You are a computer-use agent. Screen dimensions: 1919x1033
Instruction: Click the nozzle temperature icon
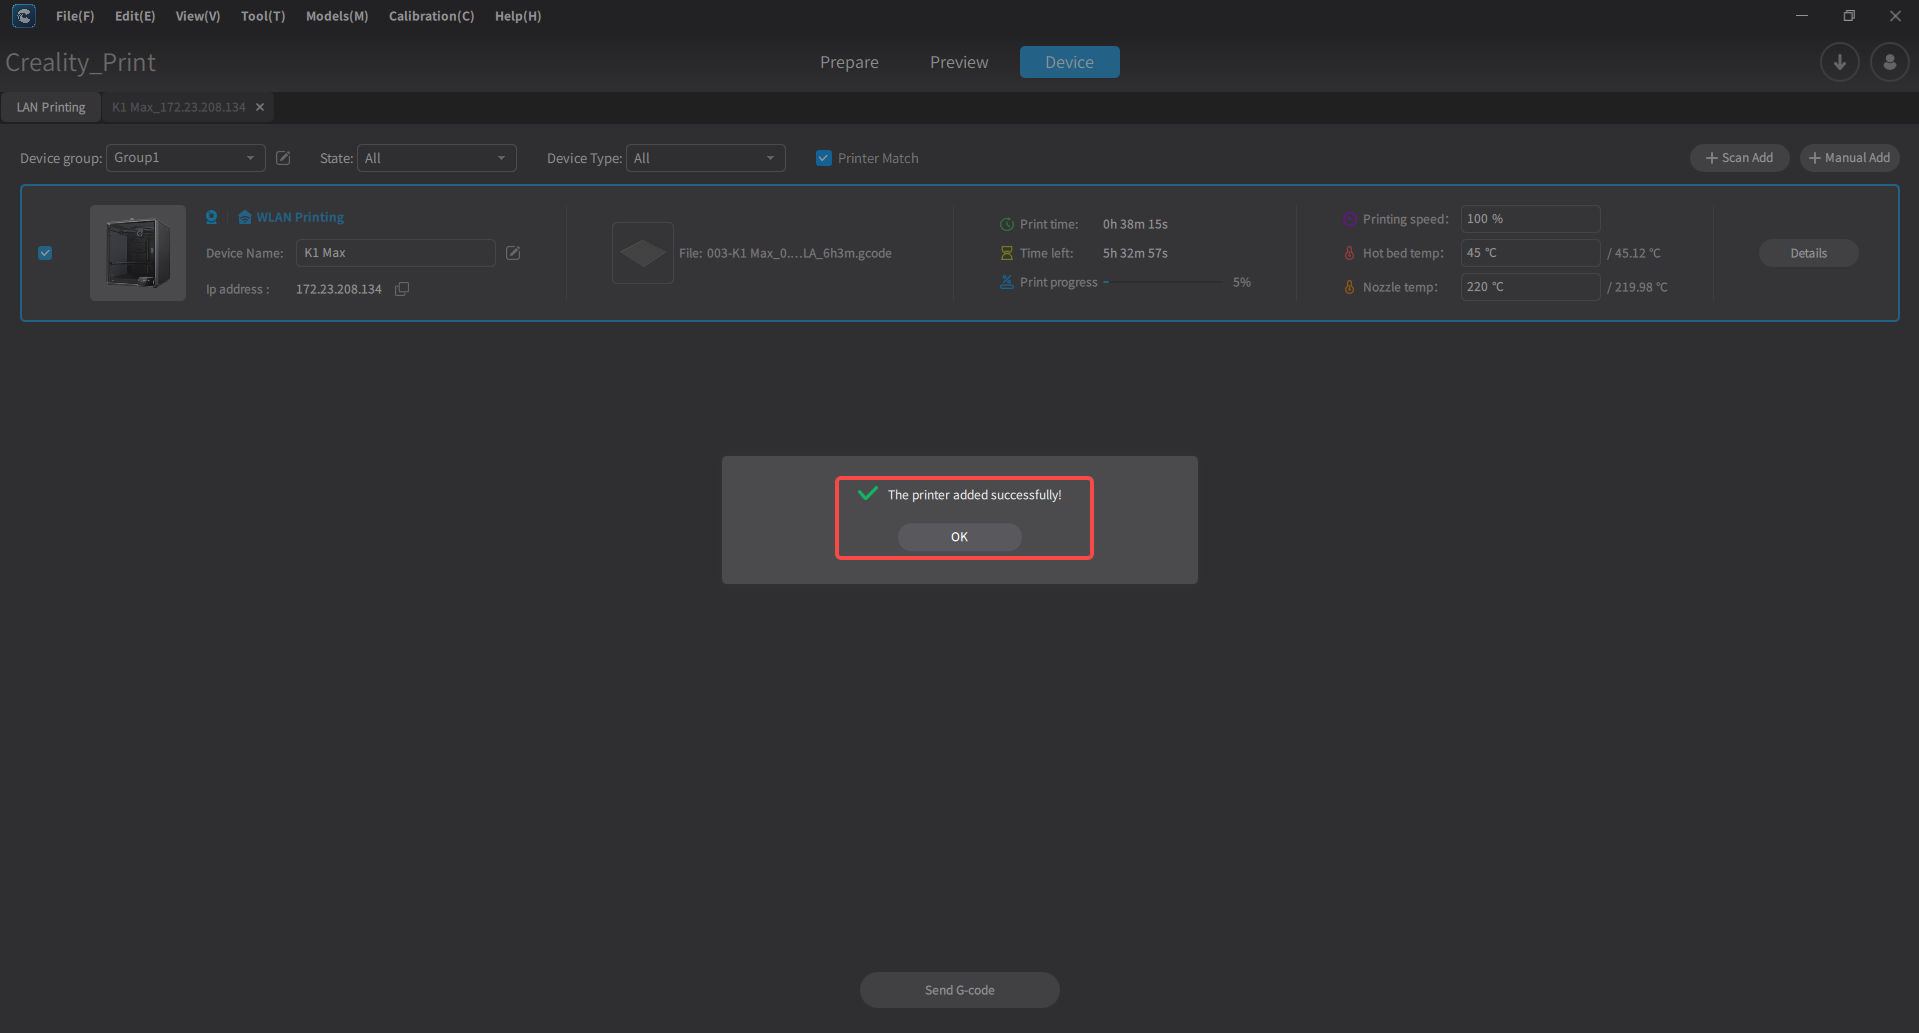tap(1350, 287)
